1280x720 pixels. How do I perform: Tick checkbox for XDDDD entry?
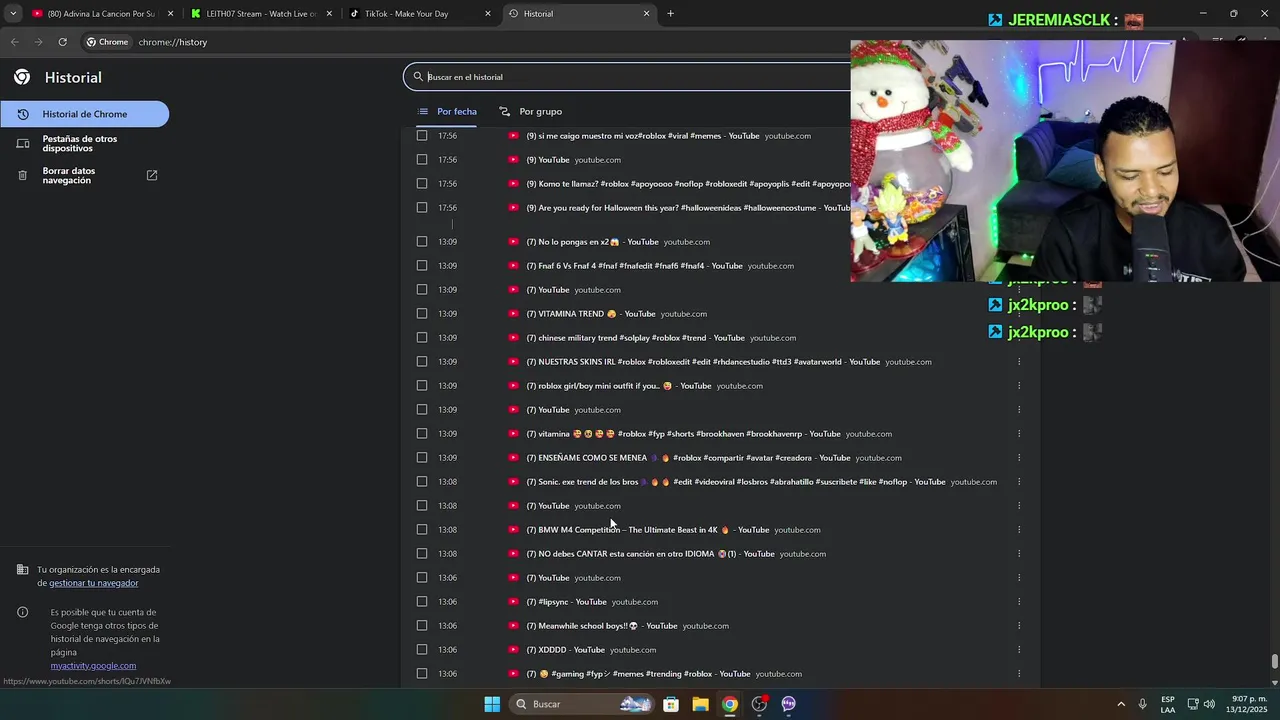[x=422, y=650]
